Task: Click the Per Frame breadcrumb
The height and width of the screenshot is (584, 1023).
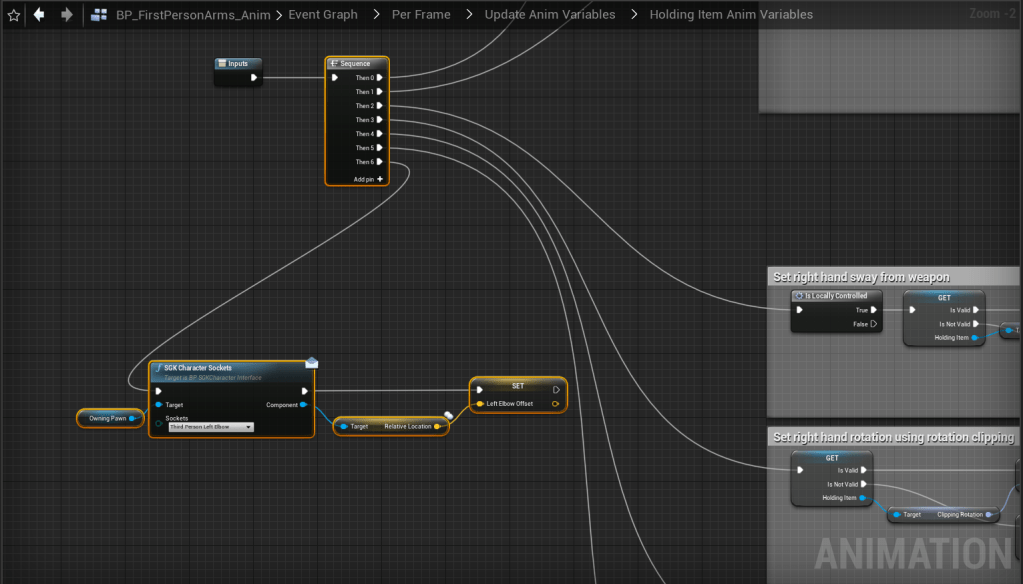Action: click(421, 15)
